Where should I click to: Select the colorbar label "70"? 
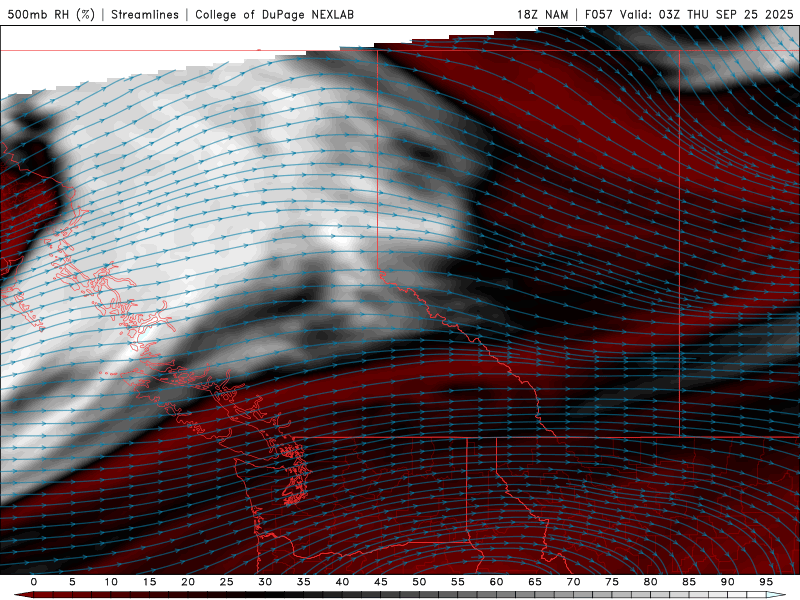[573, 582]
